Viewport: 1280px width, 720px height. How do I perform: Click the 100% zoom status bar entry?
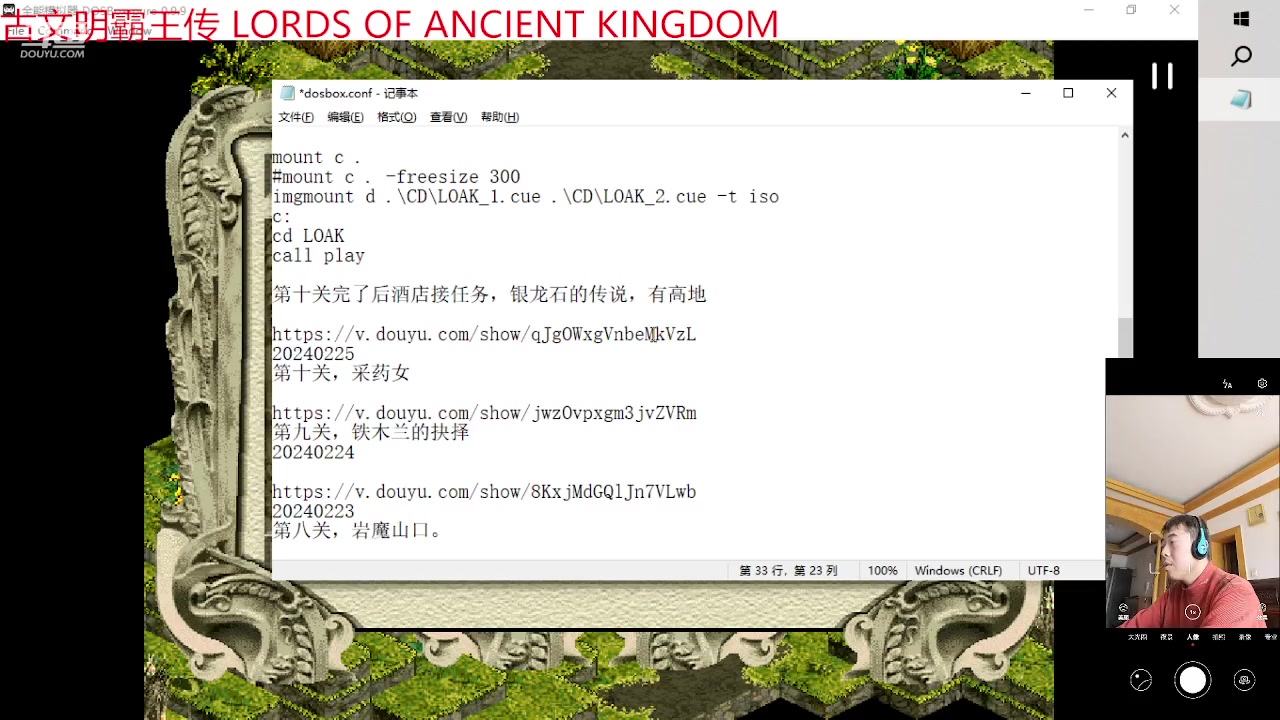tap(882, 571)
